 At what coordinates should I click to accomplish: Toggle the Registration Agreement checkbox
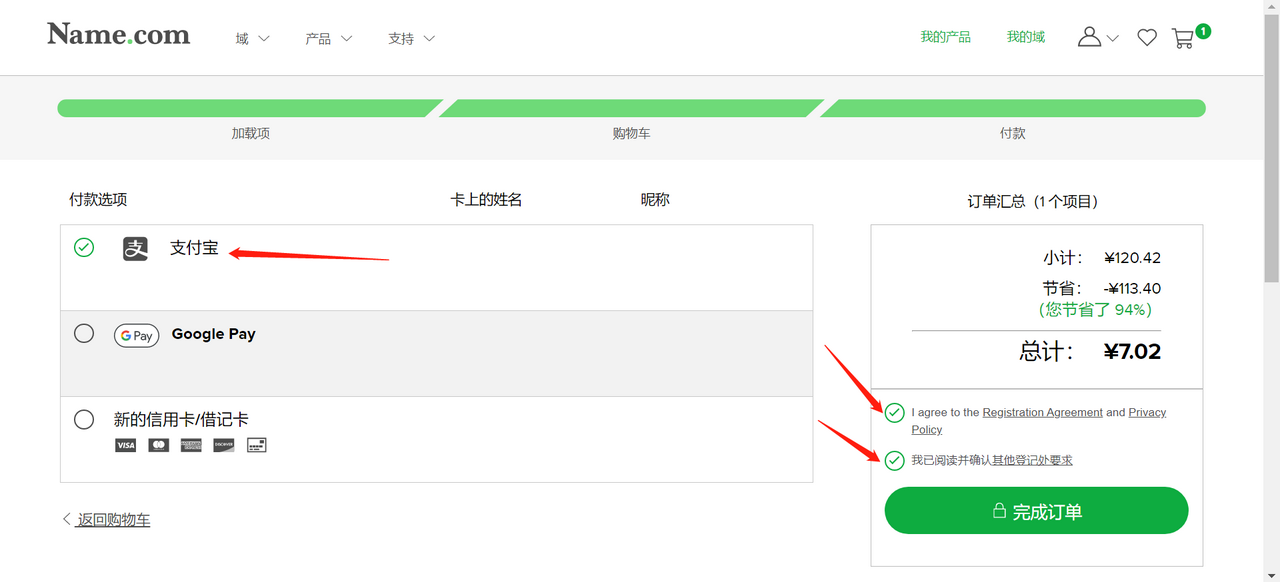point(894,413)
